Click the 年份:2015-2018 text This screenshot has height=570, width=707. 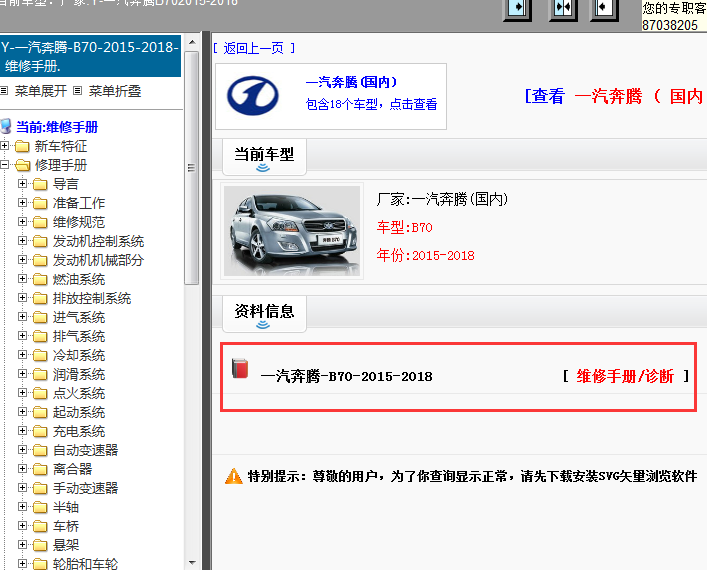426,255
